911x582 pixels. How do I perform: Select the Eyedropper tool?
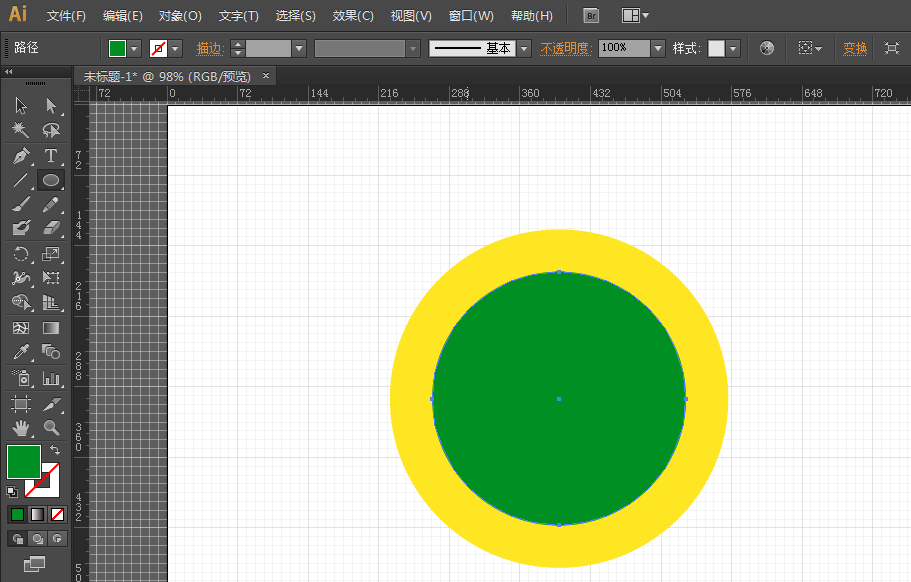coord(20,353)
